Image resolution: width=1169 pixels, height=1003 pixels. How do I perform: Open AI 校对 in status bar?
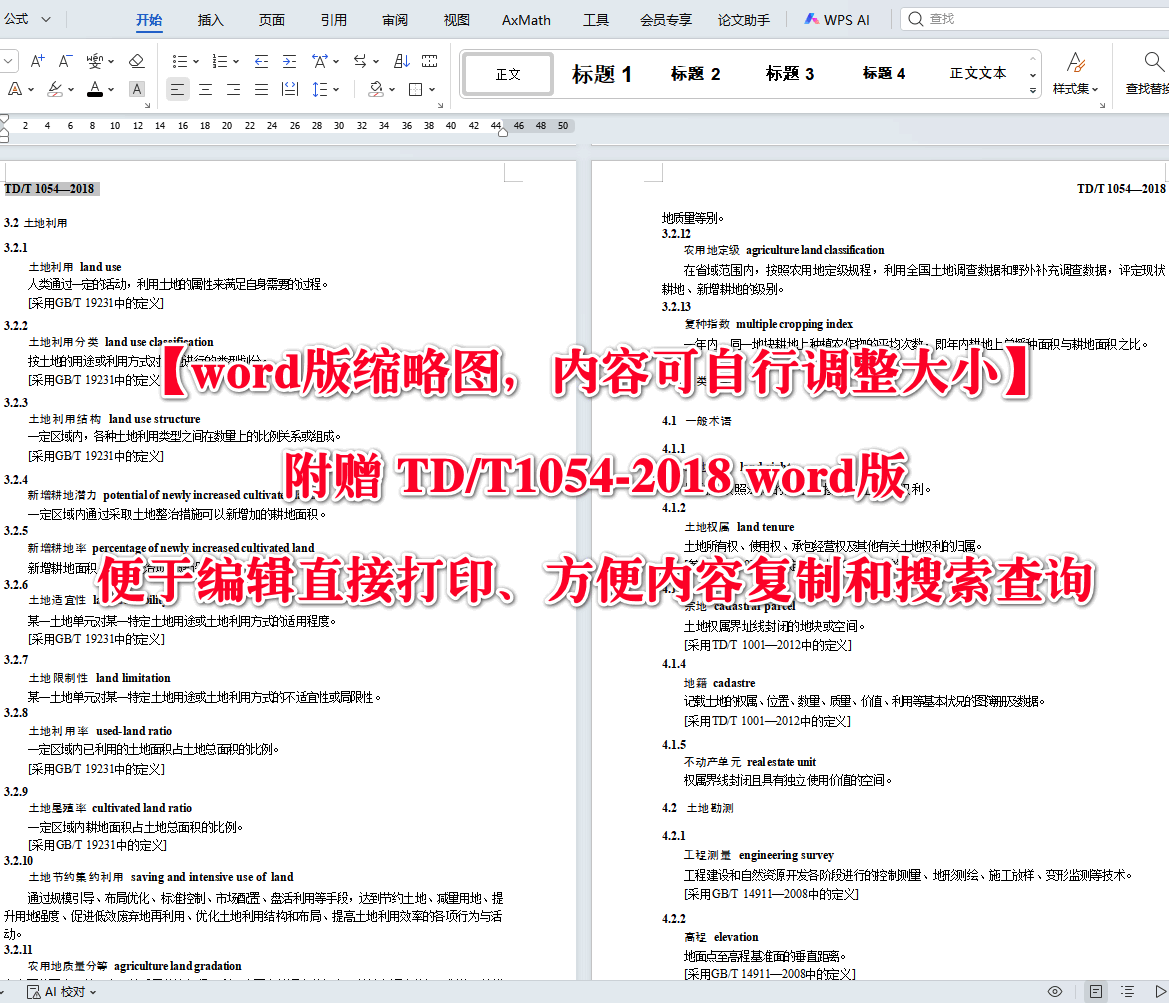61,992
